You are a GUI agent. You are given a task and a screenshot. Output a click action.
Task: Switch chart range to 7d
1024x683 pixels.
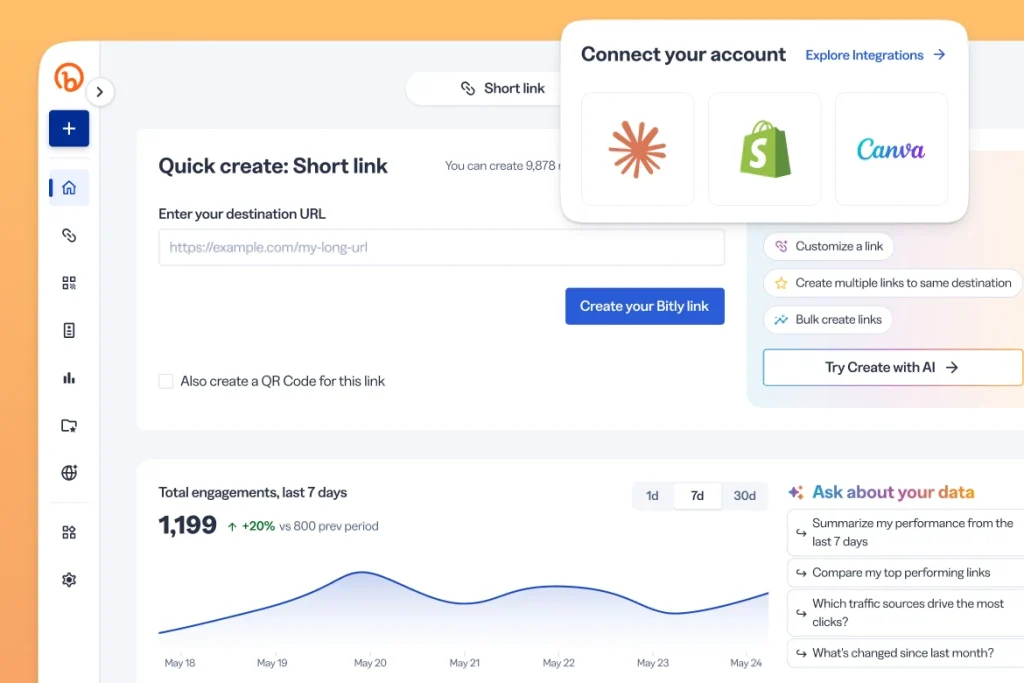coord(697,496)
